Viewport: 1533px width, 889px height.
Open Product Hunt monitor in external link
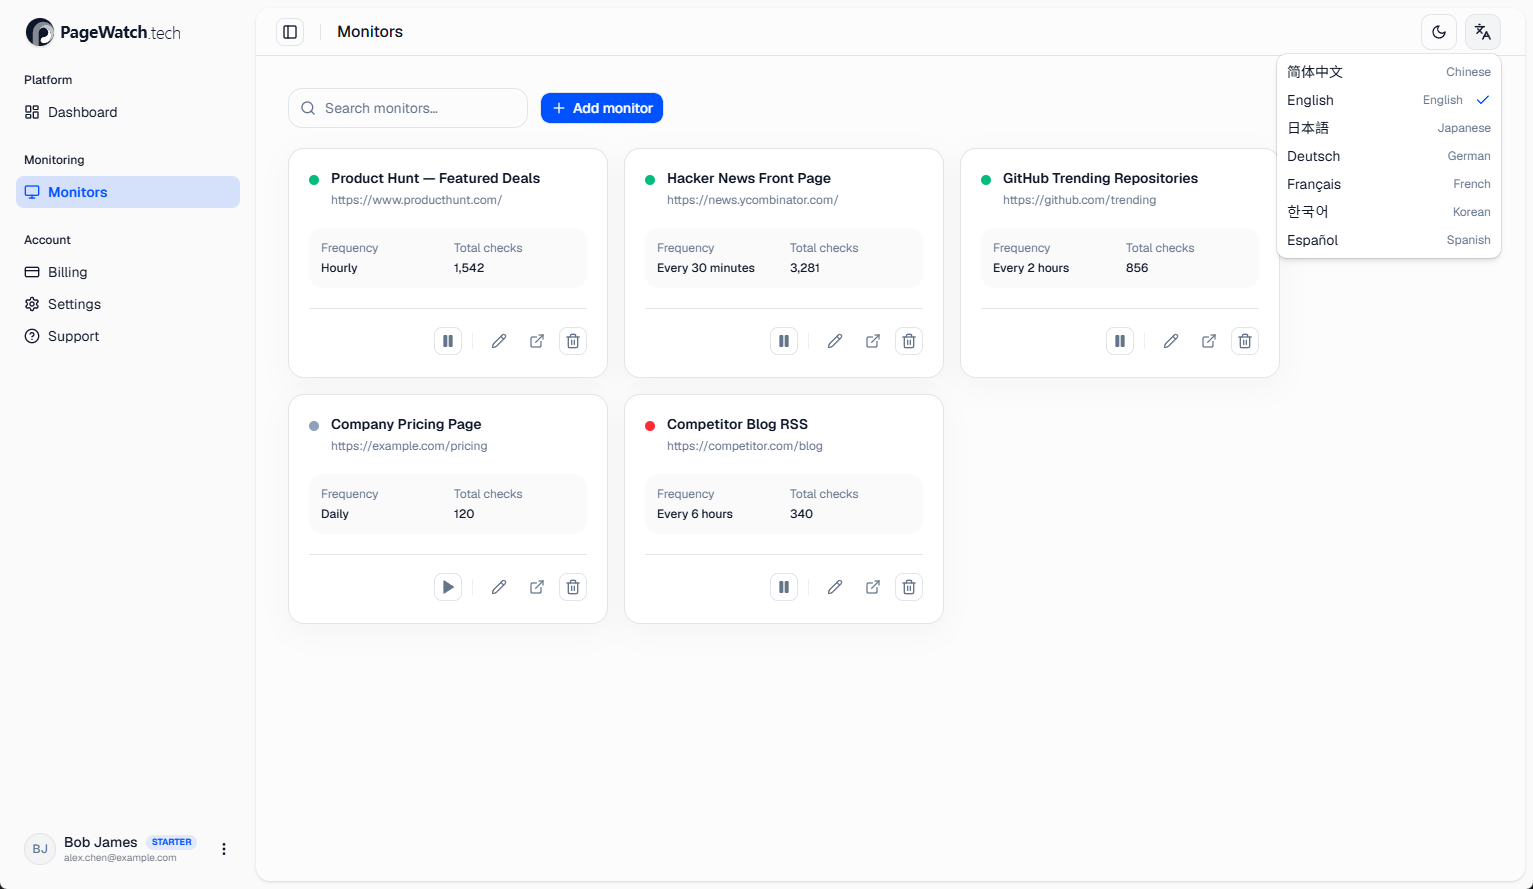[537, 341]
